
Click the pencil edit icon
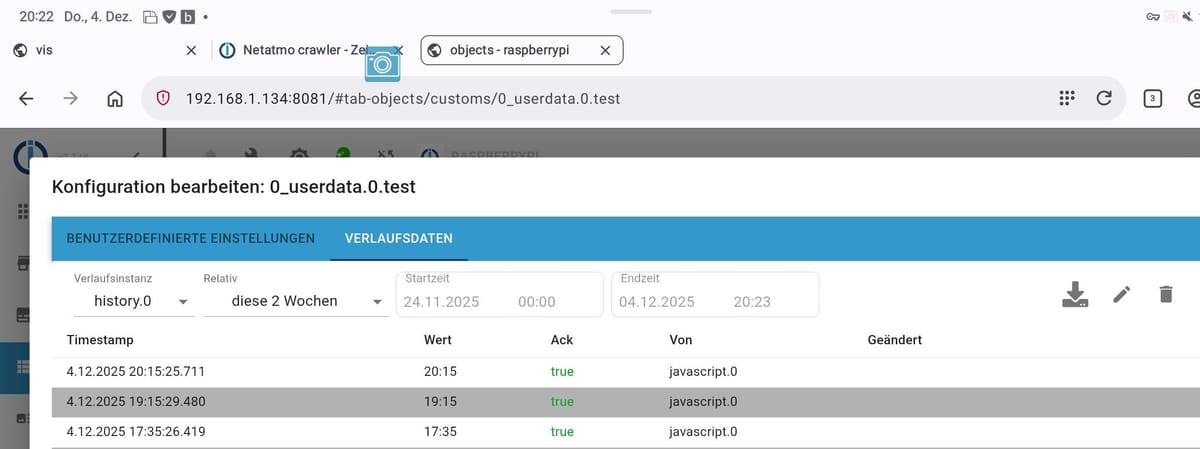point(1122,294)
